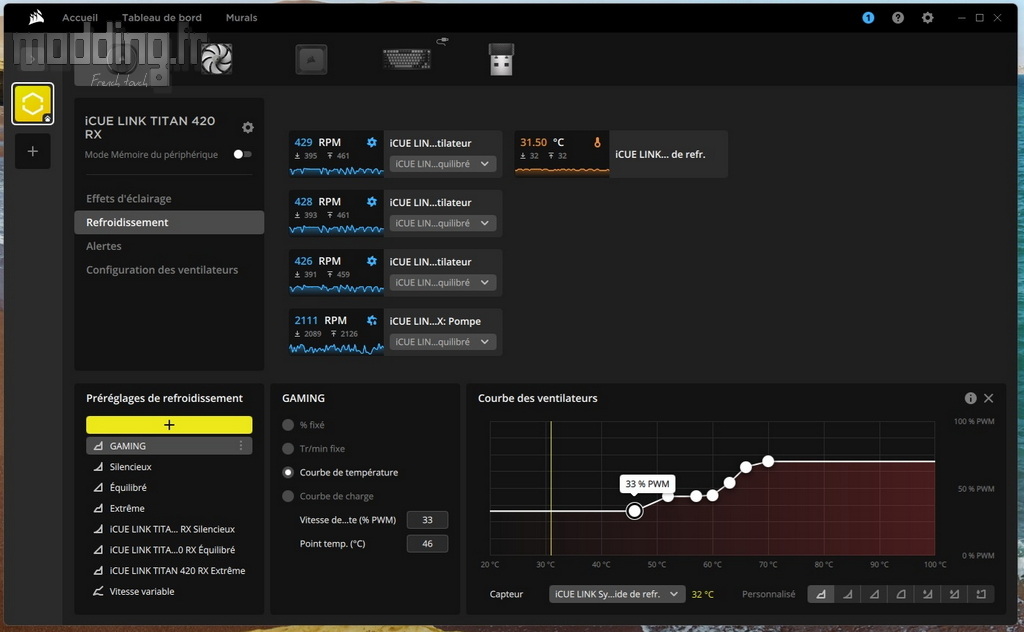Select the second fan curve shape preset icon
Image resolution: width=1024 pixels, height=632 pixels.
tap(848, 593)
